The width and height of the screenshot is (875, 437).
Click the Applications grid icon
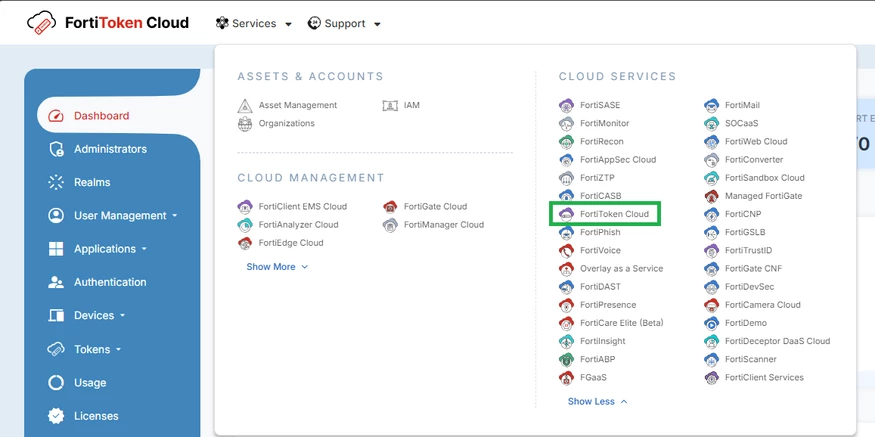pos(56,249)
